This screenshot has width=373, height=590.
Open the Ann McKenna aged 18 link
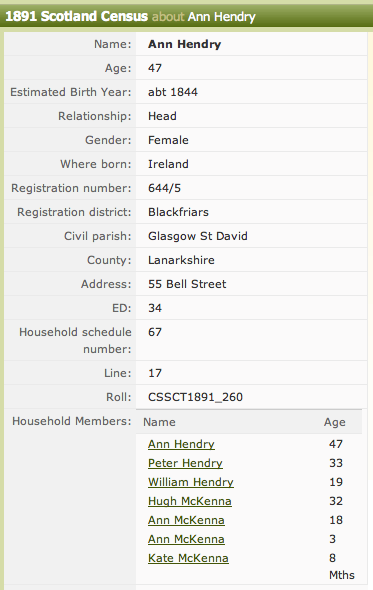click(x=186, y=520)
